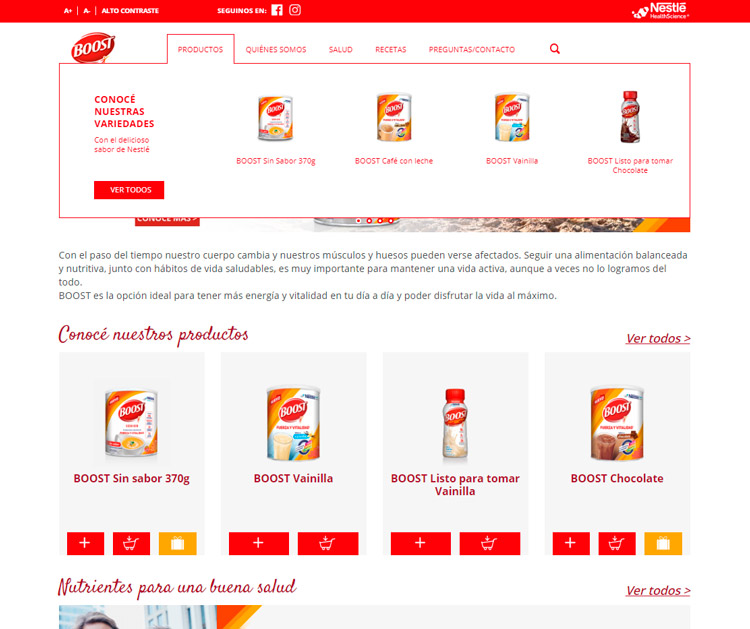Click the BOOST logo
Screen dimensions: 750x629
click(x=93, y=47)
